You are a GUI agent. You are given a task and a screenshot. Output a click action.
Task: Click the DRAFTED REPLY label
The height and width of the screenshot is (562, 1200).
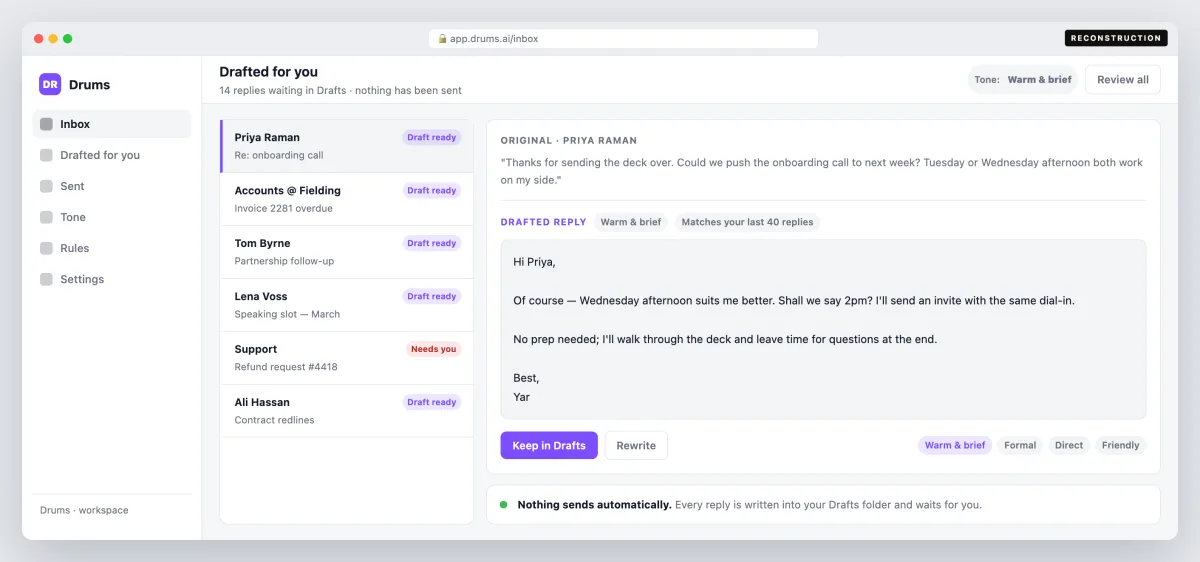pos(543,222)
